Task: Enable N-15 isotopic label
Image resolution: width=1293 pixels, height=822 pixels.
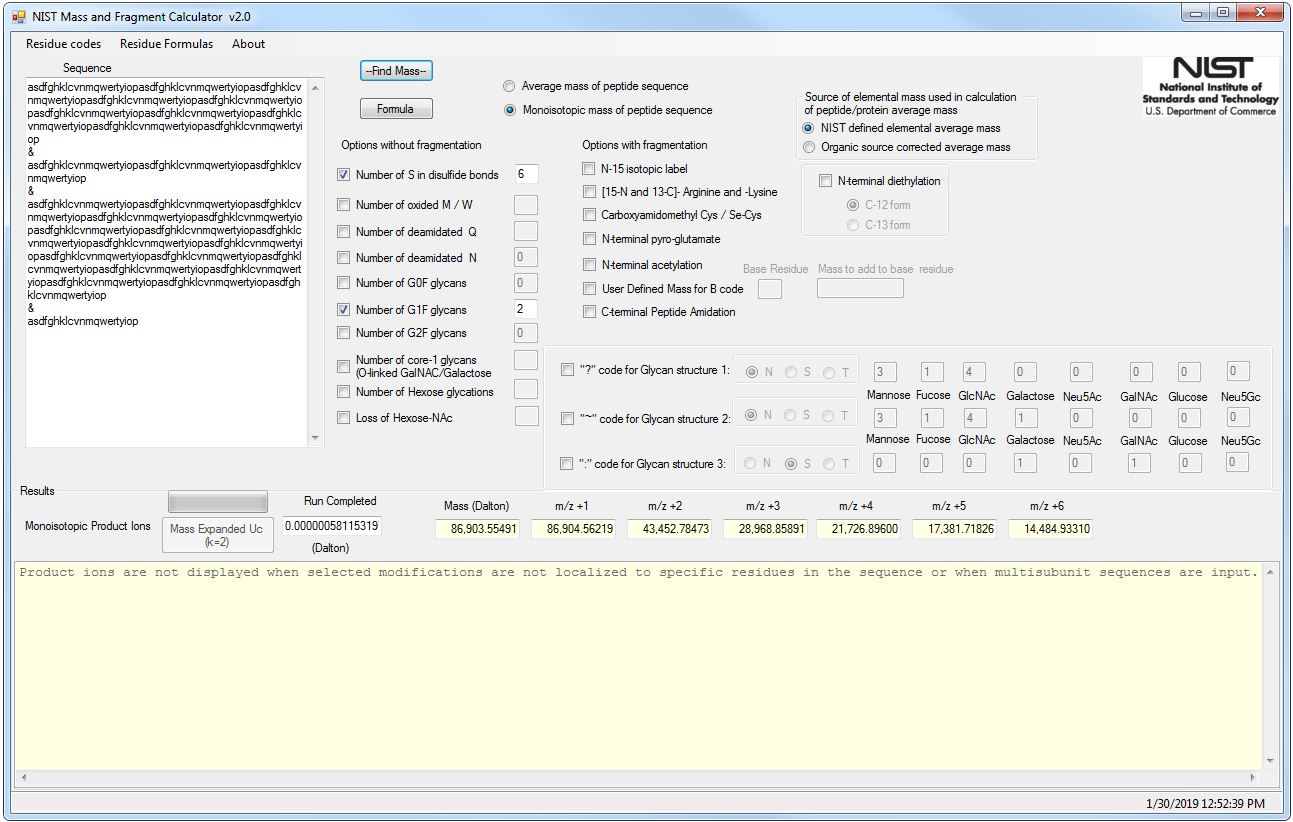Action: [x=589, y=169]
